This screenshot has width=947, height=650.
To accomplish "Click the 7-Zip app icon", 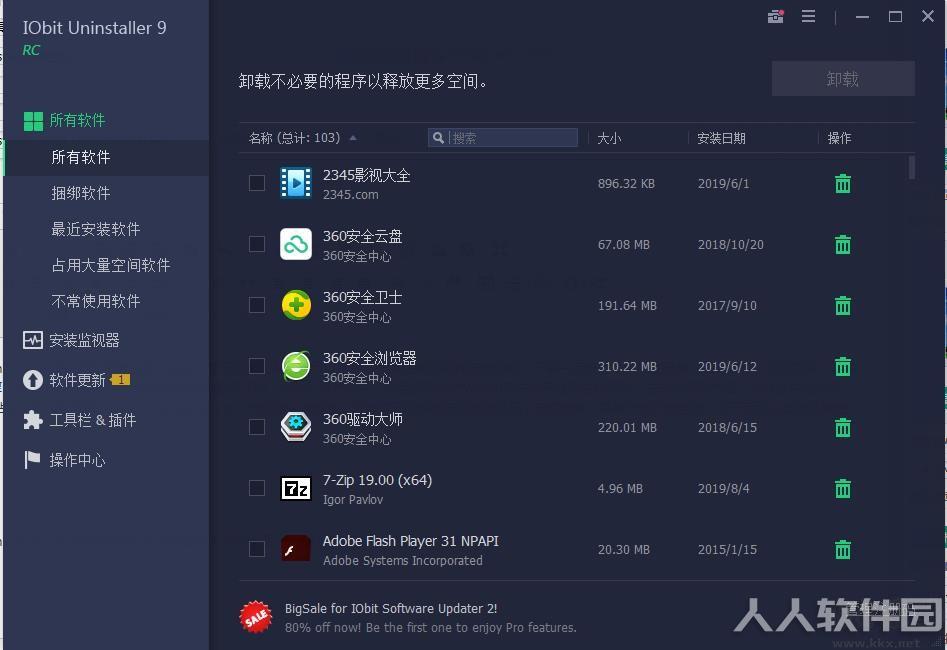I will 296,488.
